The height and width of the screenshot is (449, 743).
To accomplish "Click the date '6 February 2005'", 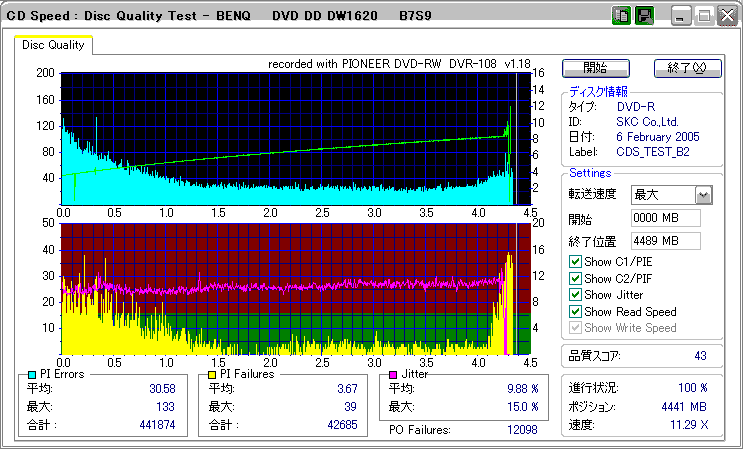I will (x=658, y=137).
